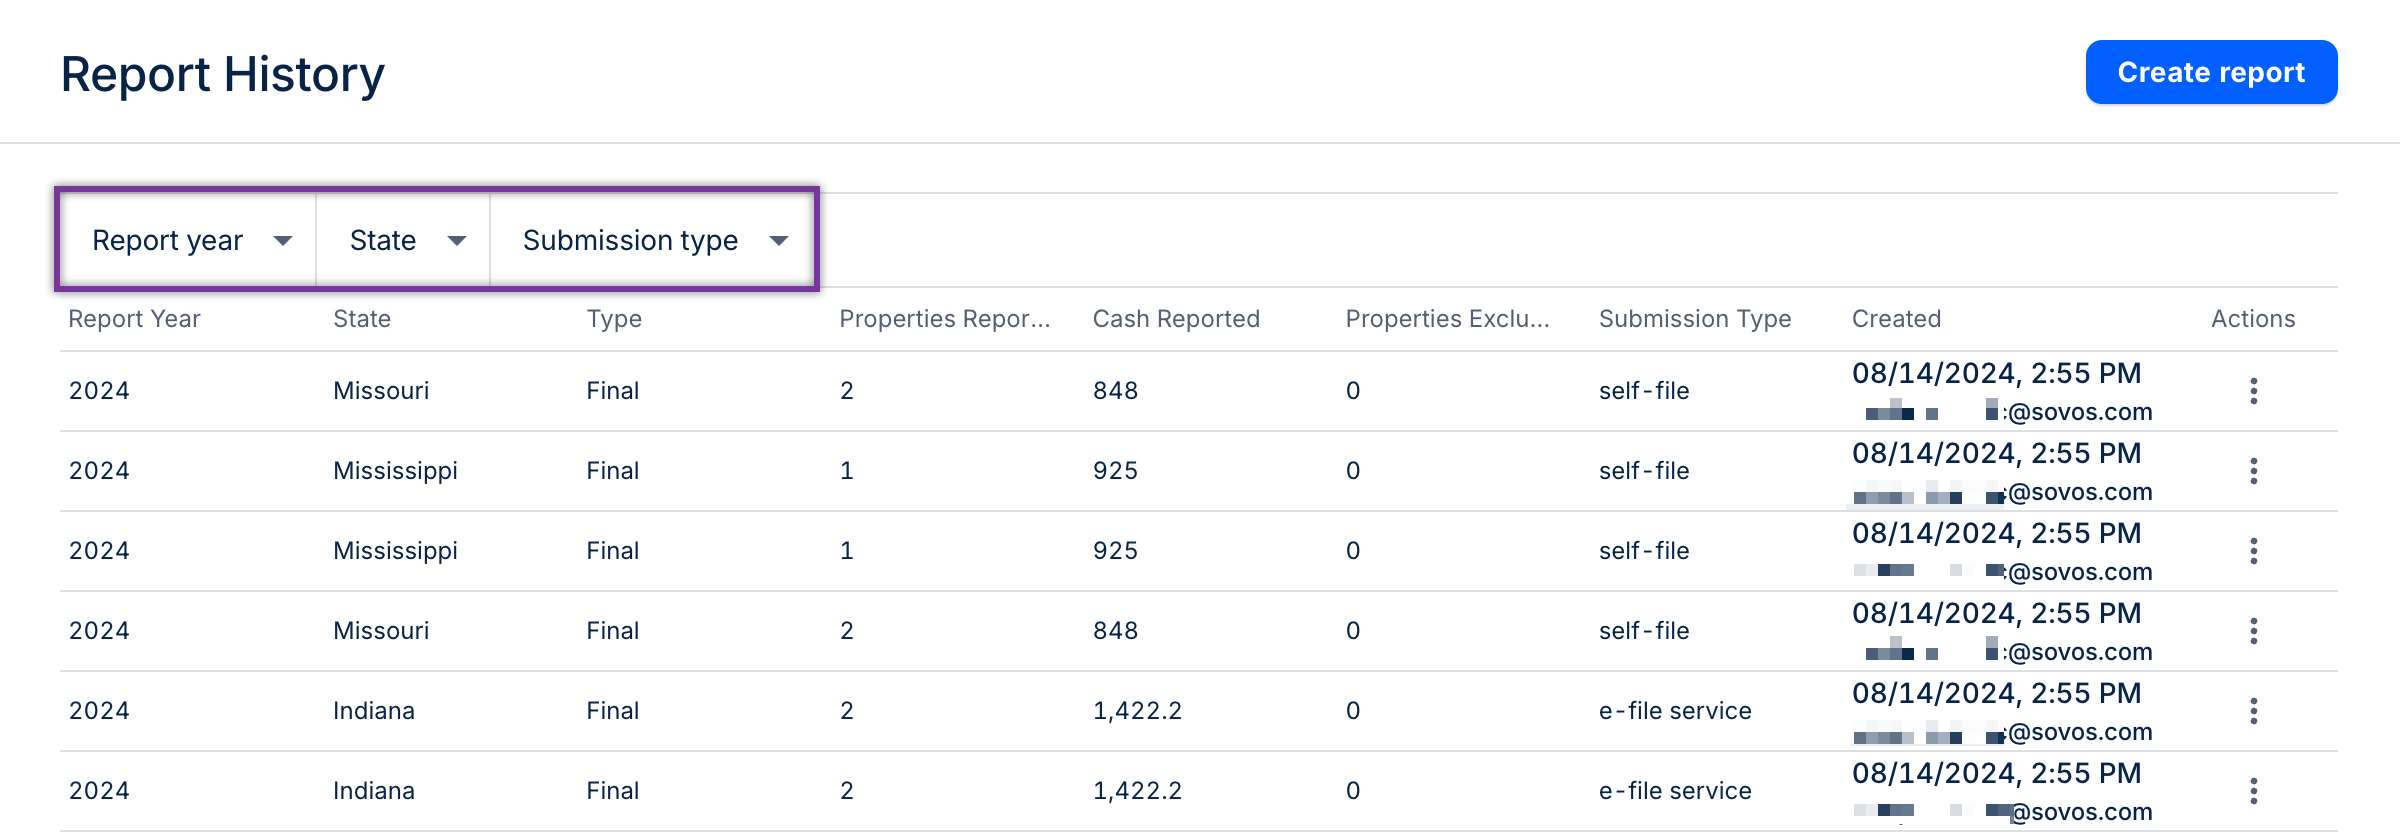Open the Submission type filter dropdown

654,240
